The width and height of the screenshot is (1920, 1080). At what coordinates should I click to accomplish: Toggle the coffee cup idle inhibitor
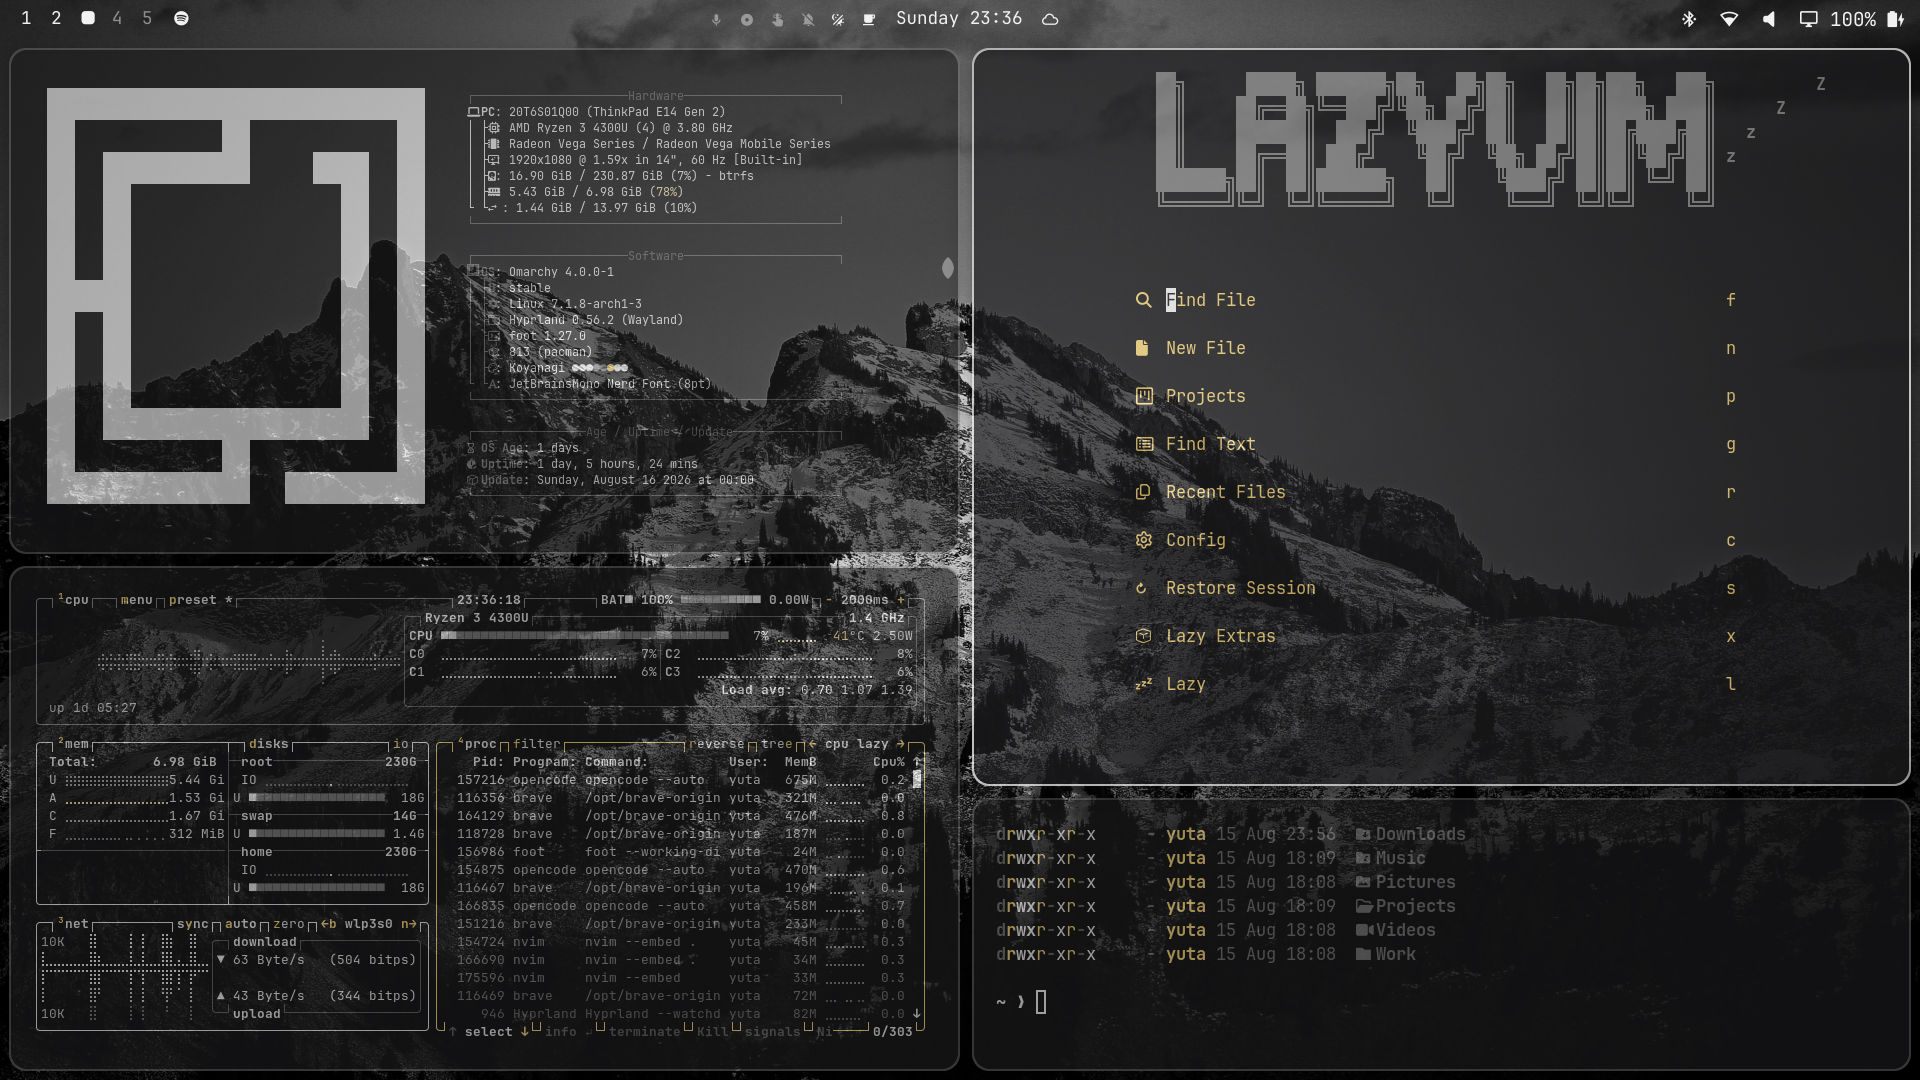tap(869, 19)
